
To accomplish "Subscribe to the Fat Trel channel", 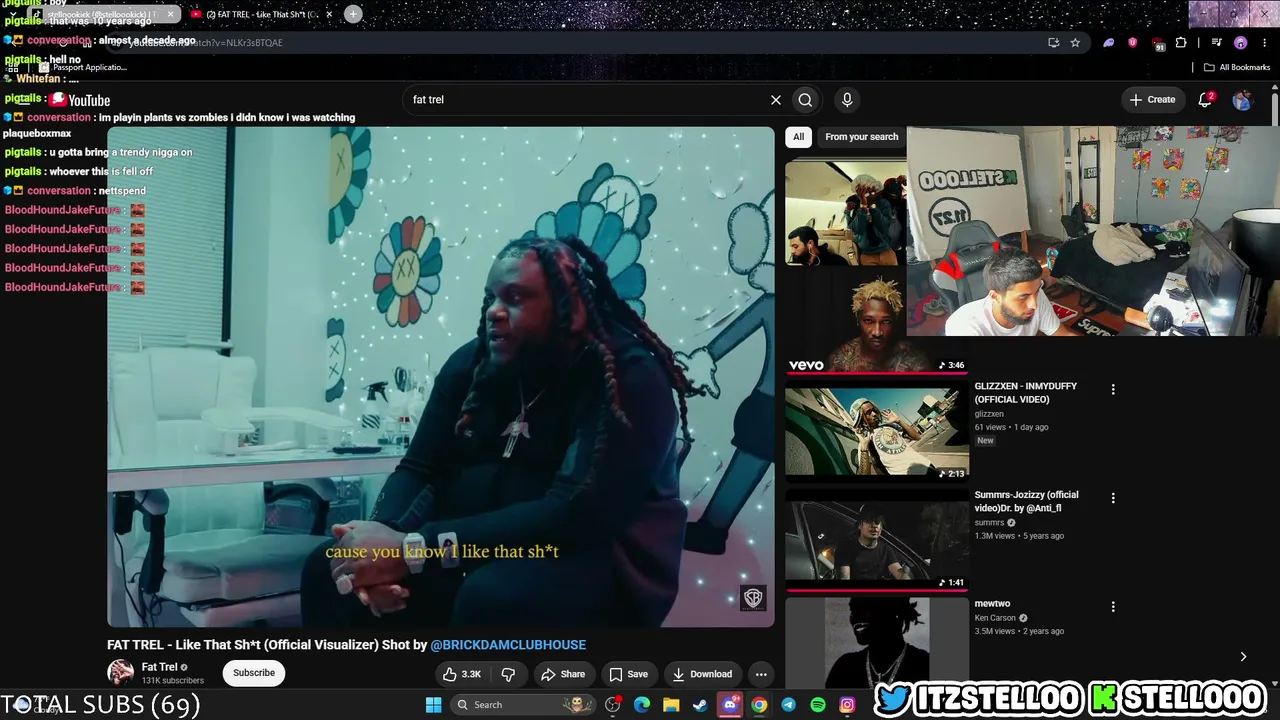I will tap(254, 673).
